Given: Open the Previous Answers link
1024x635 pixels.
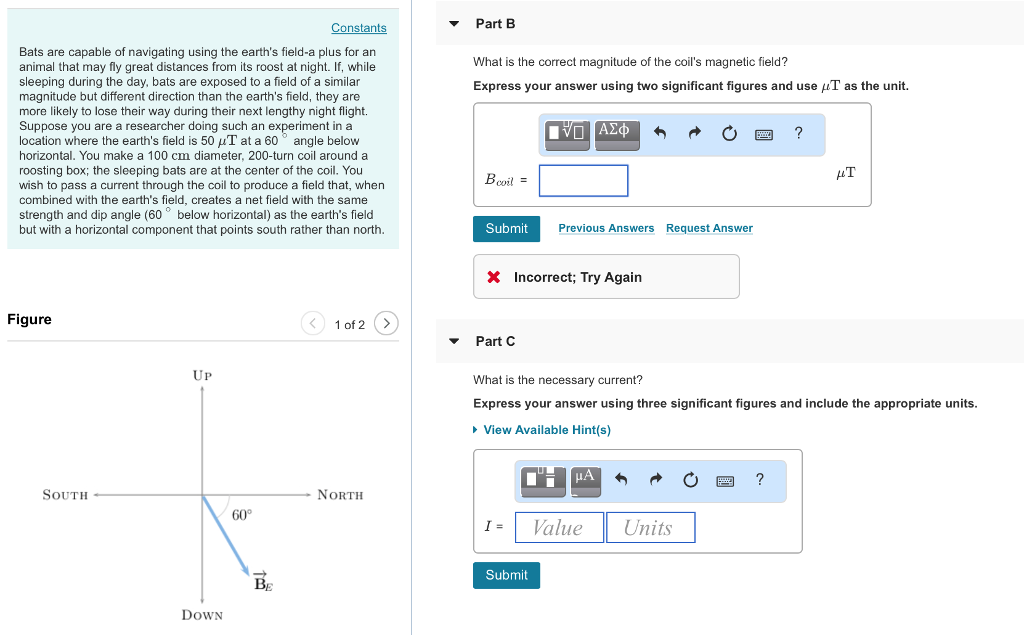Looking at the screenshot, I should (x=605, y=228).
